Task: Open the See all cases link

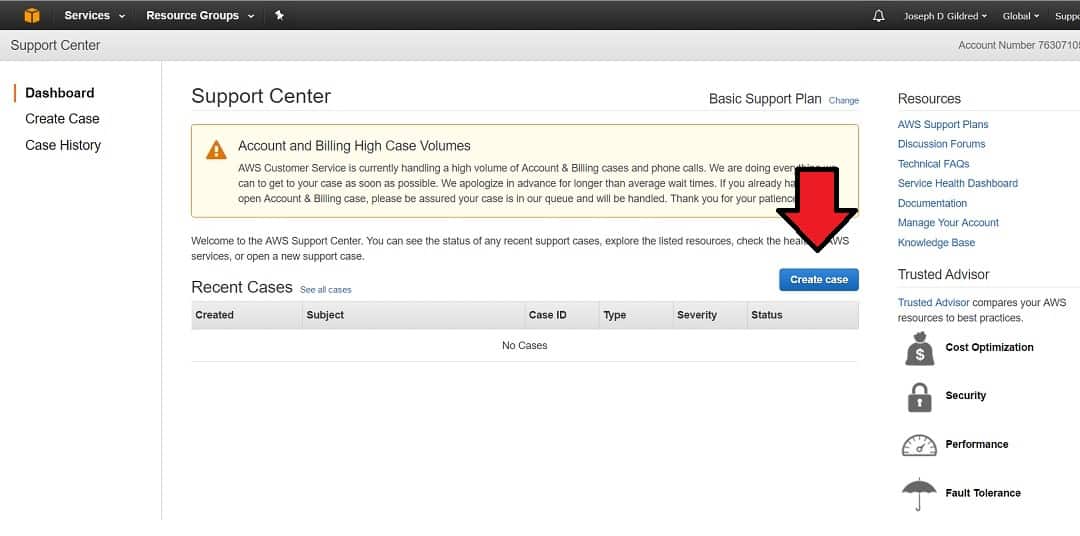Action: coord(326,290)
